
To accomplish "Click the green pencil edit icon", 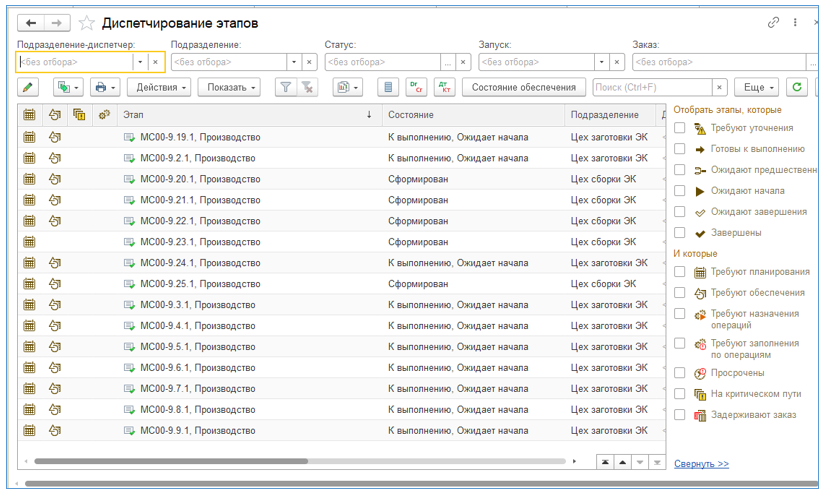I will tap(30, 87).
